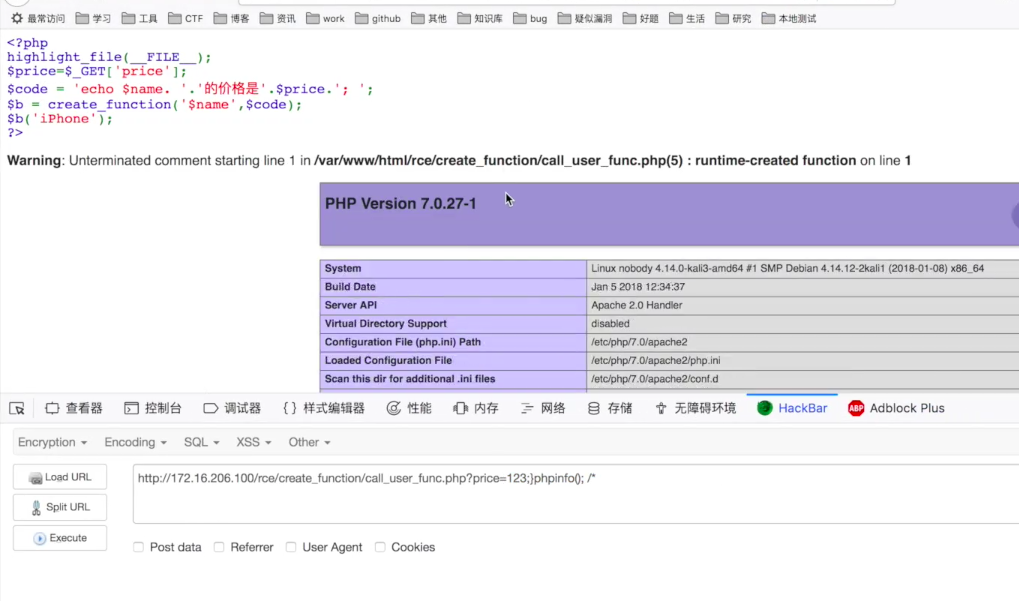Viewport: 1019px width, 601px height.
Task: Open the 学习 bookmark folder
Action: click(93, 18)
